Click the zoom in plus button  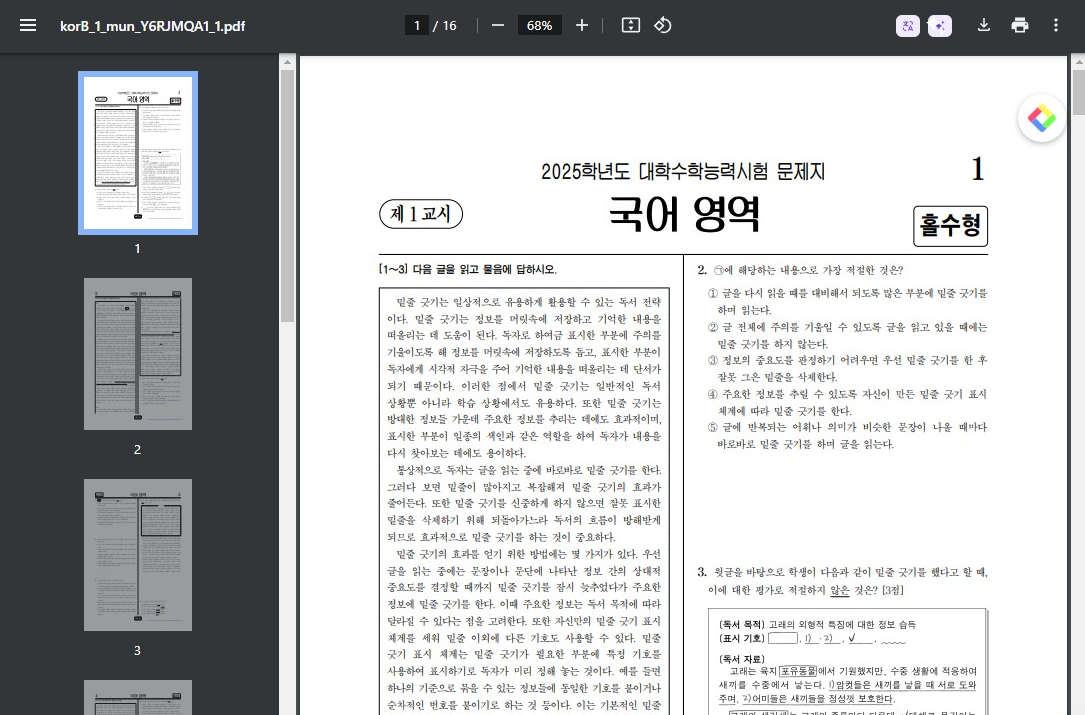[582, 26]
